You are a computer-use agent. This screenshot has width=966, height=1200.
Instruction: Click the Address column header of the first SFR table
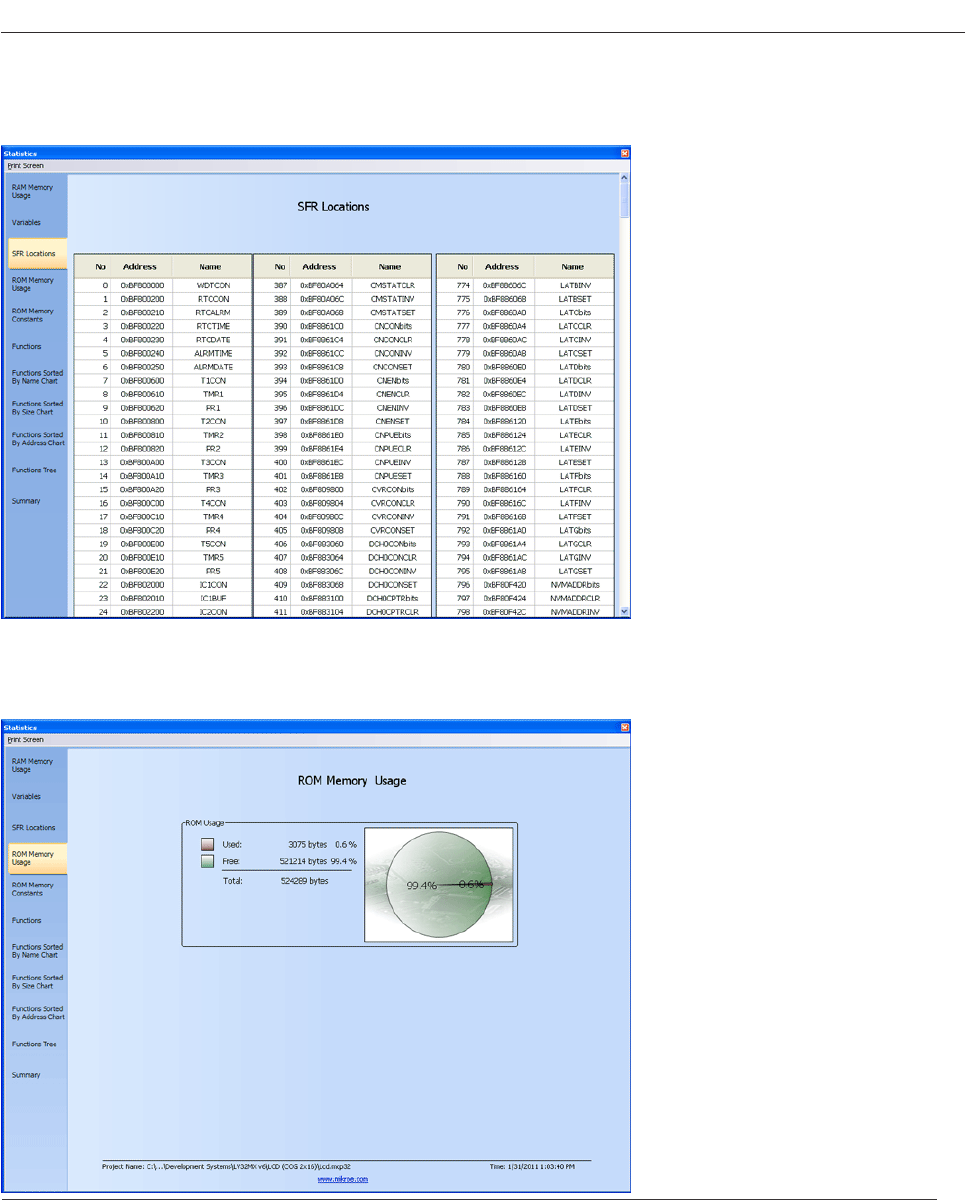pyautogui.click(x=139, y=267)
